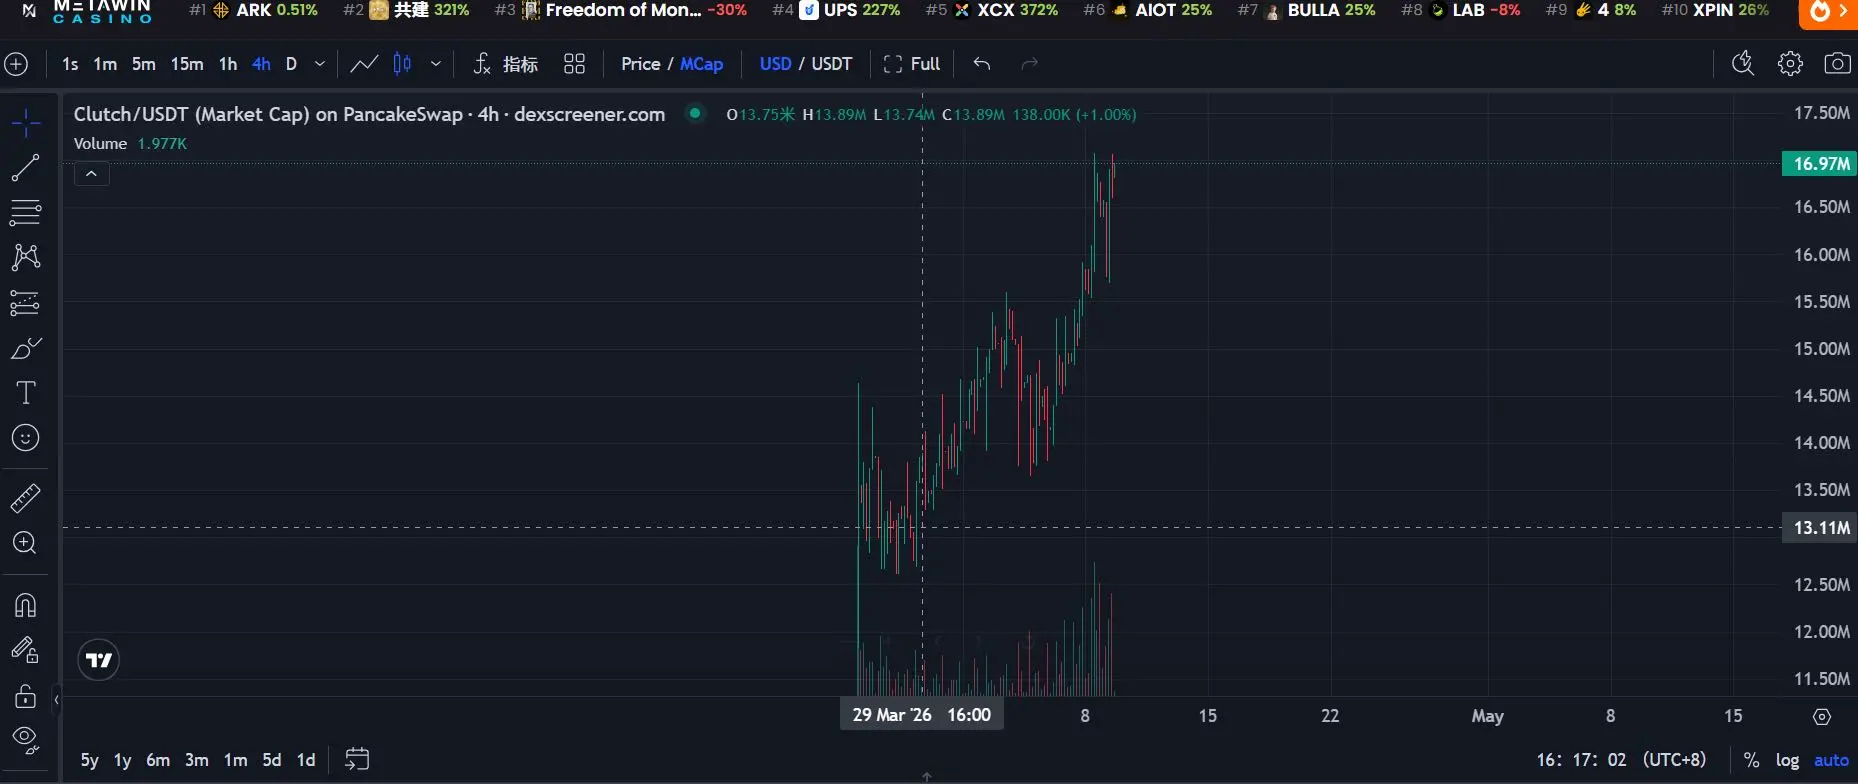Enter fullscreen with the Full button
1858x784 pixels.
tap(912, 64)
